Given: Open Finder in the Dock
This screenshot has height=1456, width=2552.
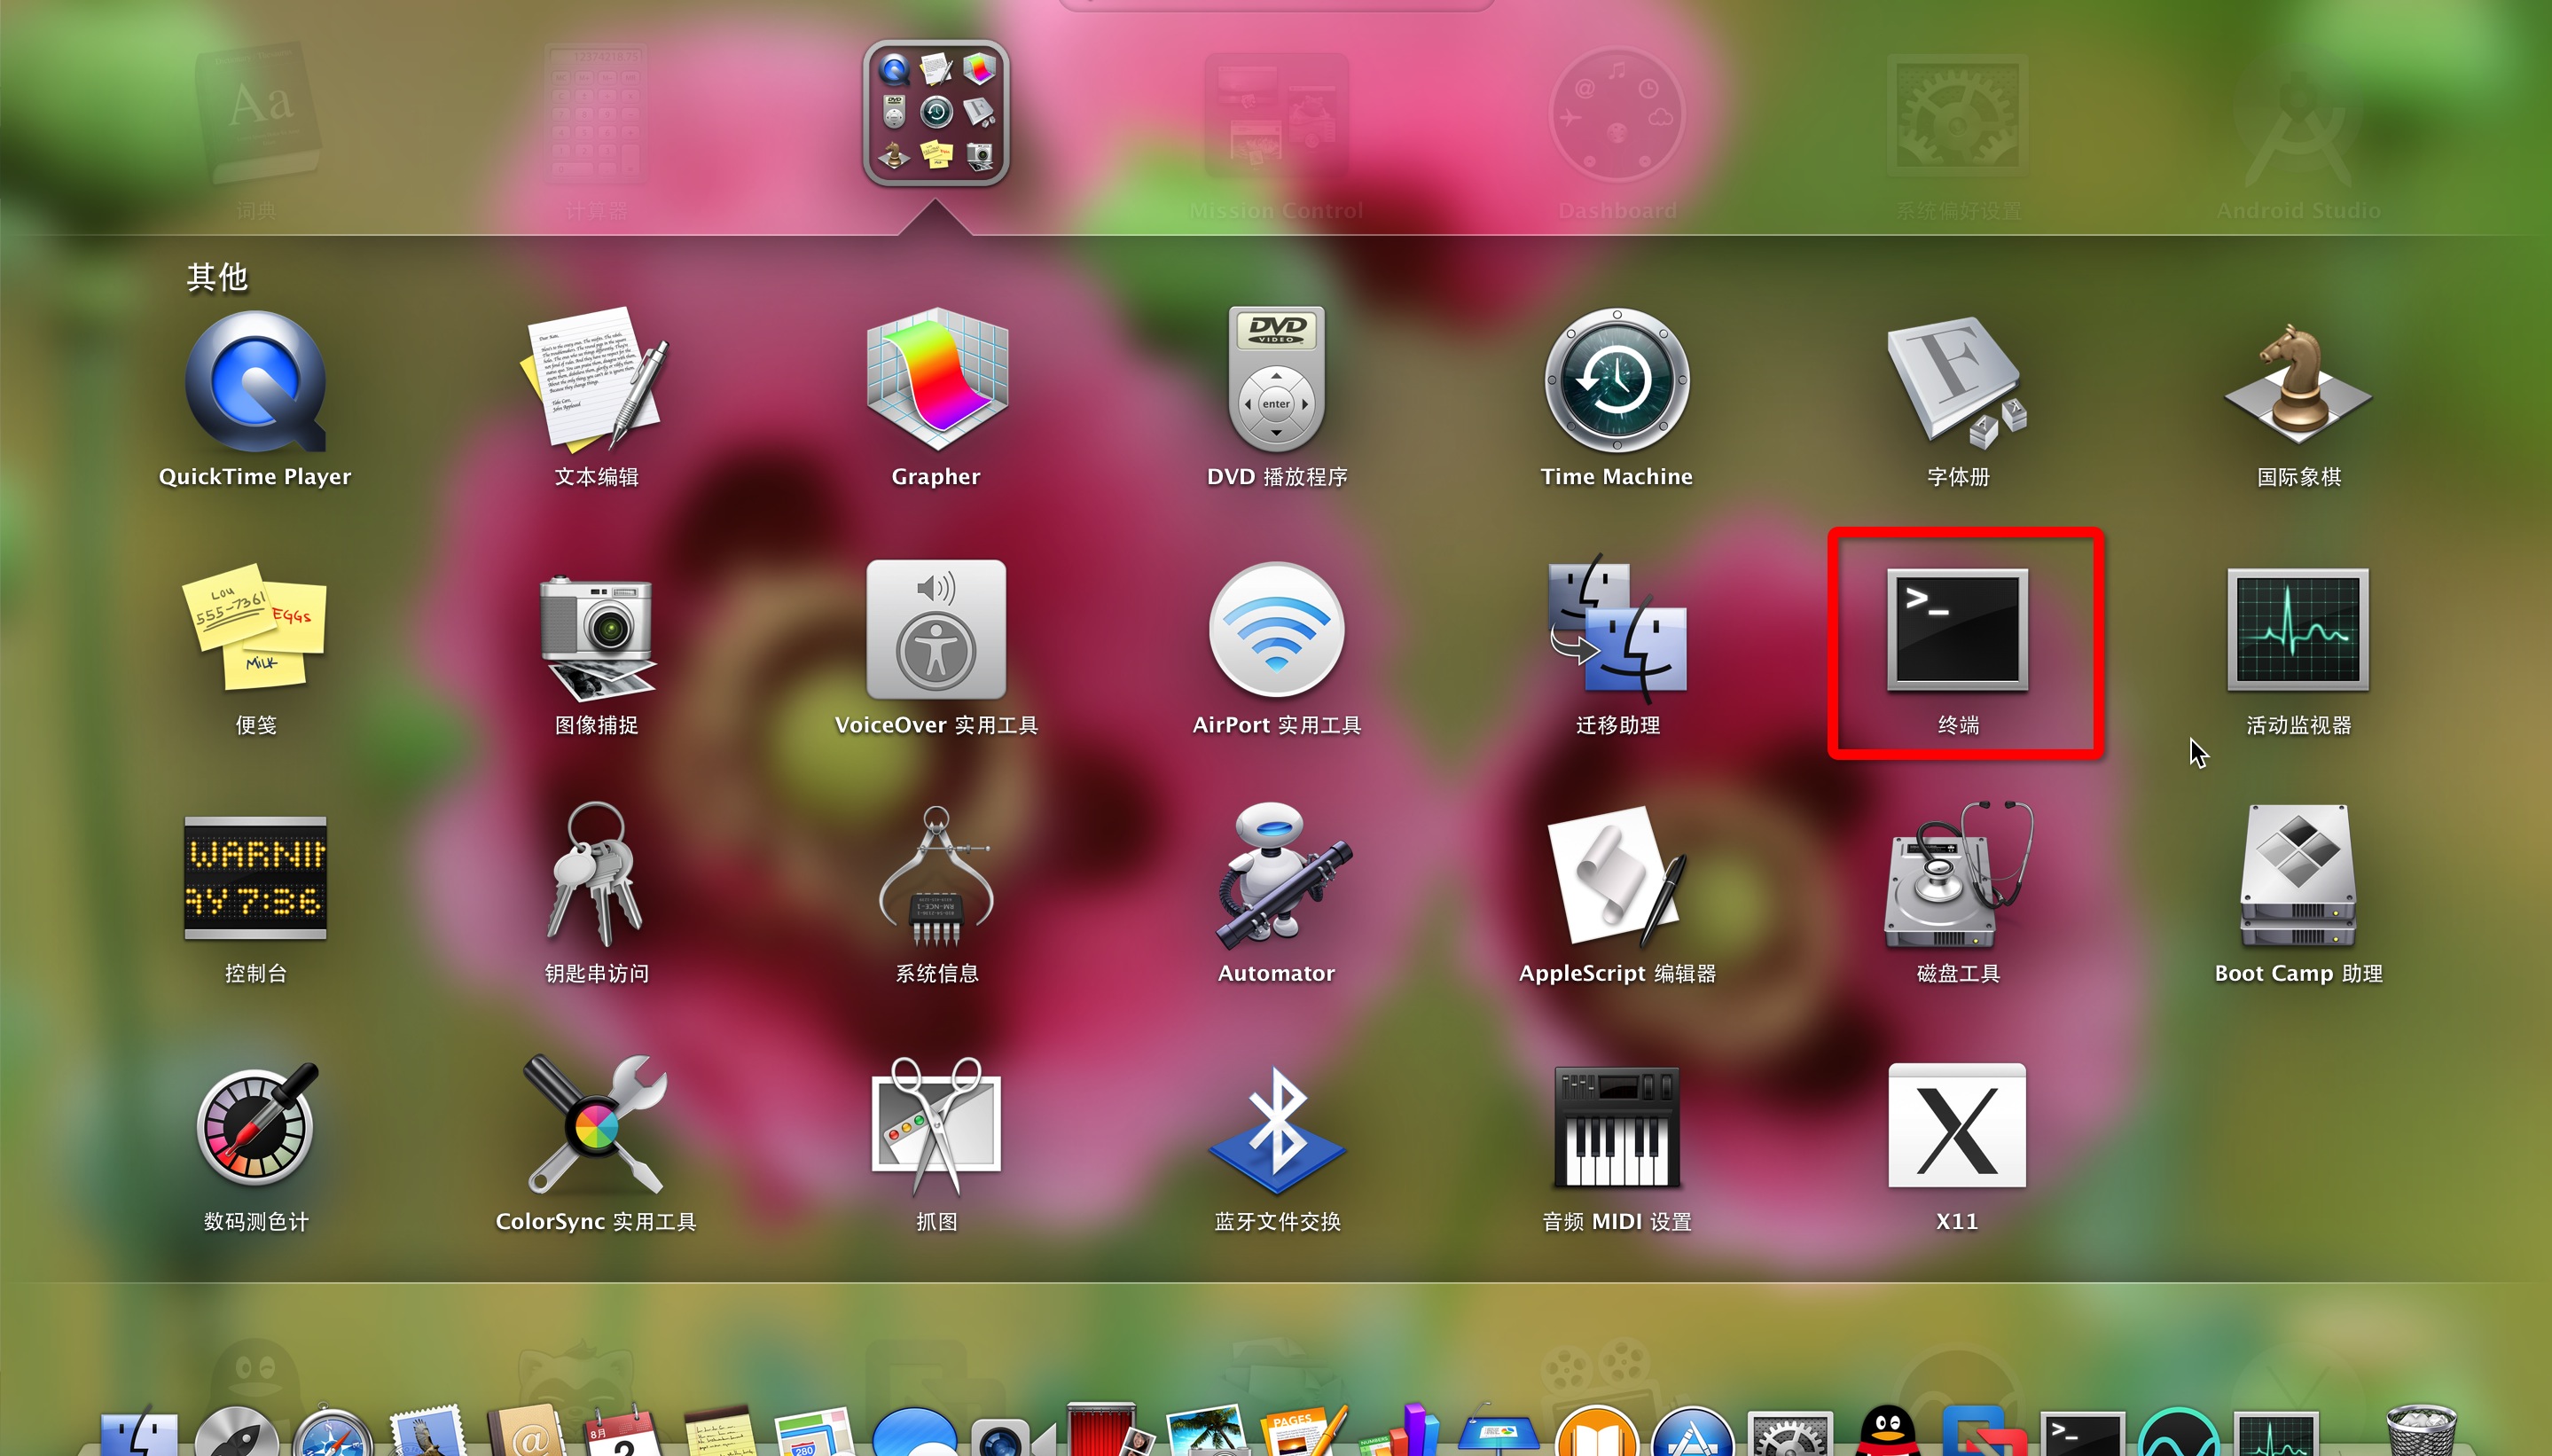Looking at the screenshot, I should tap(139, 1430).
